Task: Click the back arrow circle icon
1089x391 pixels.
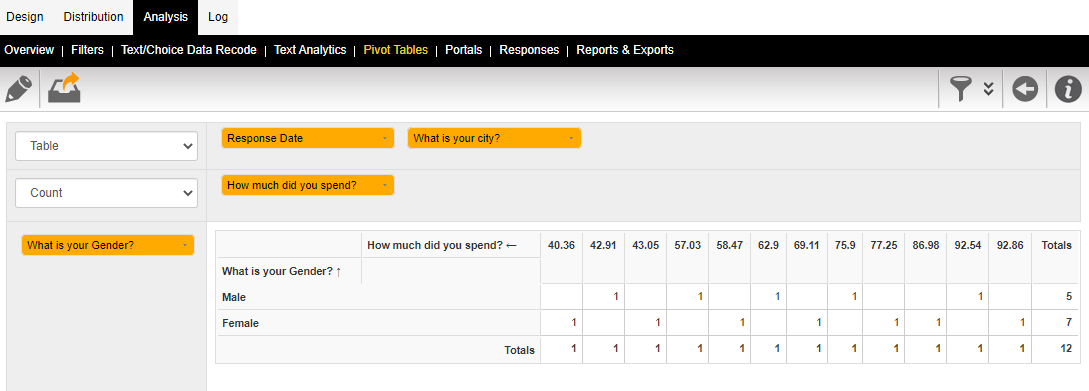Action: [x=1024, y=90]
